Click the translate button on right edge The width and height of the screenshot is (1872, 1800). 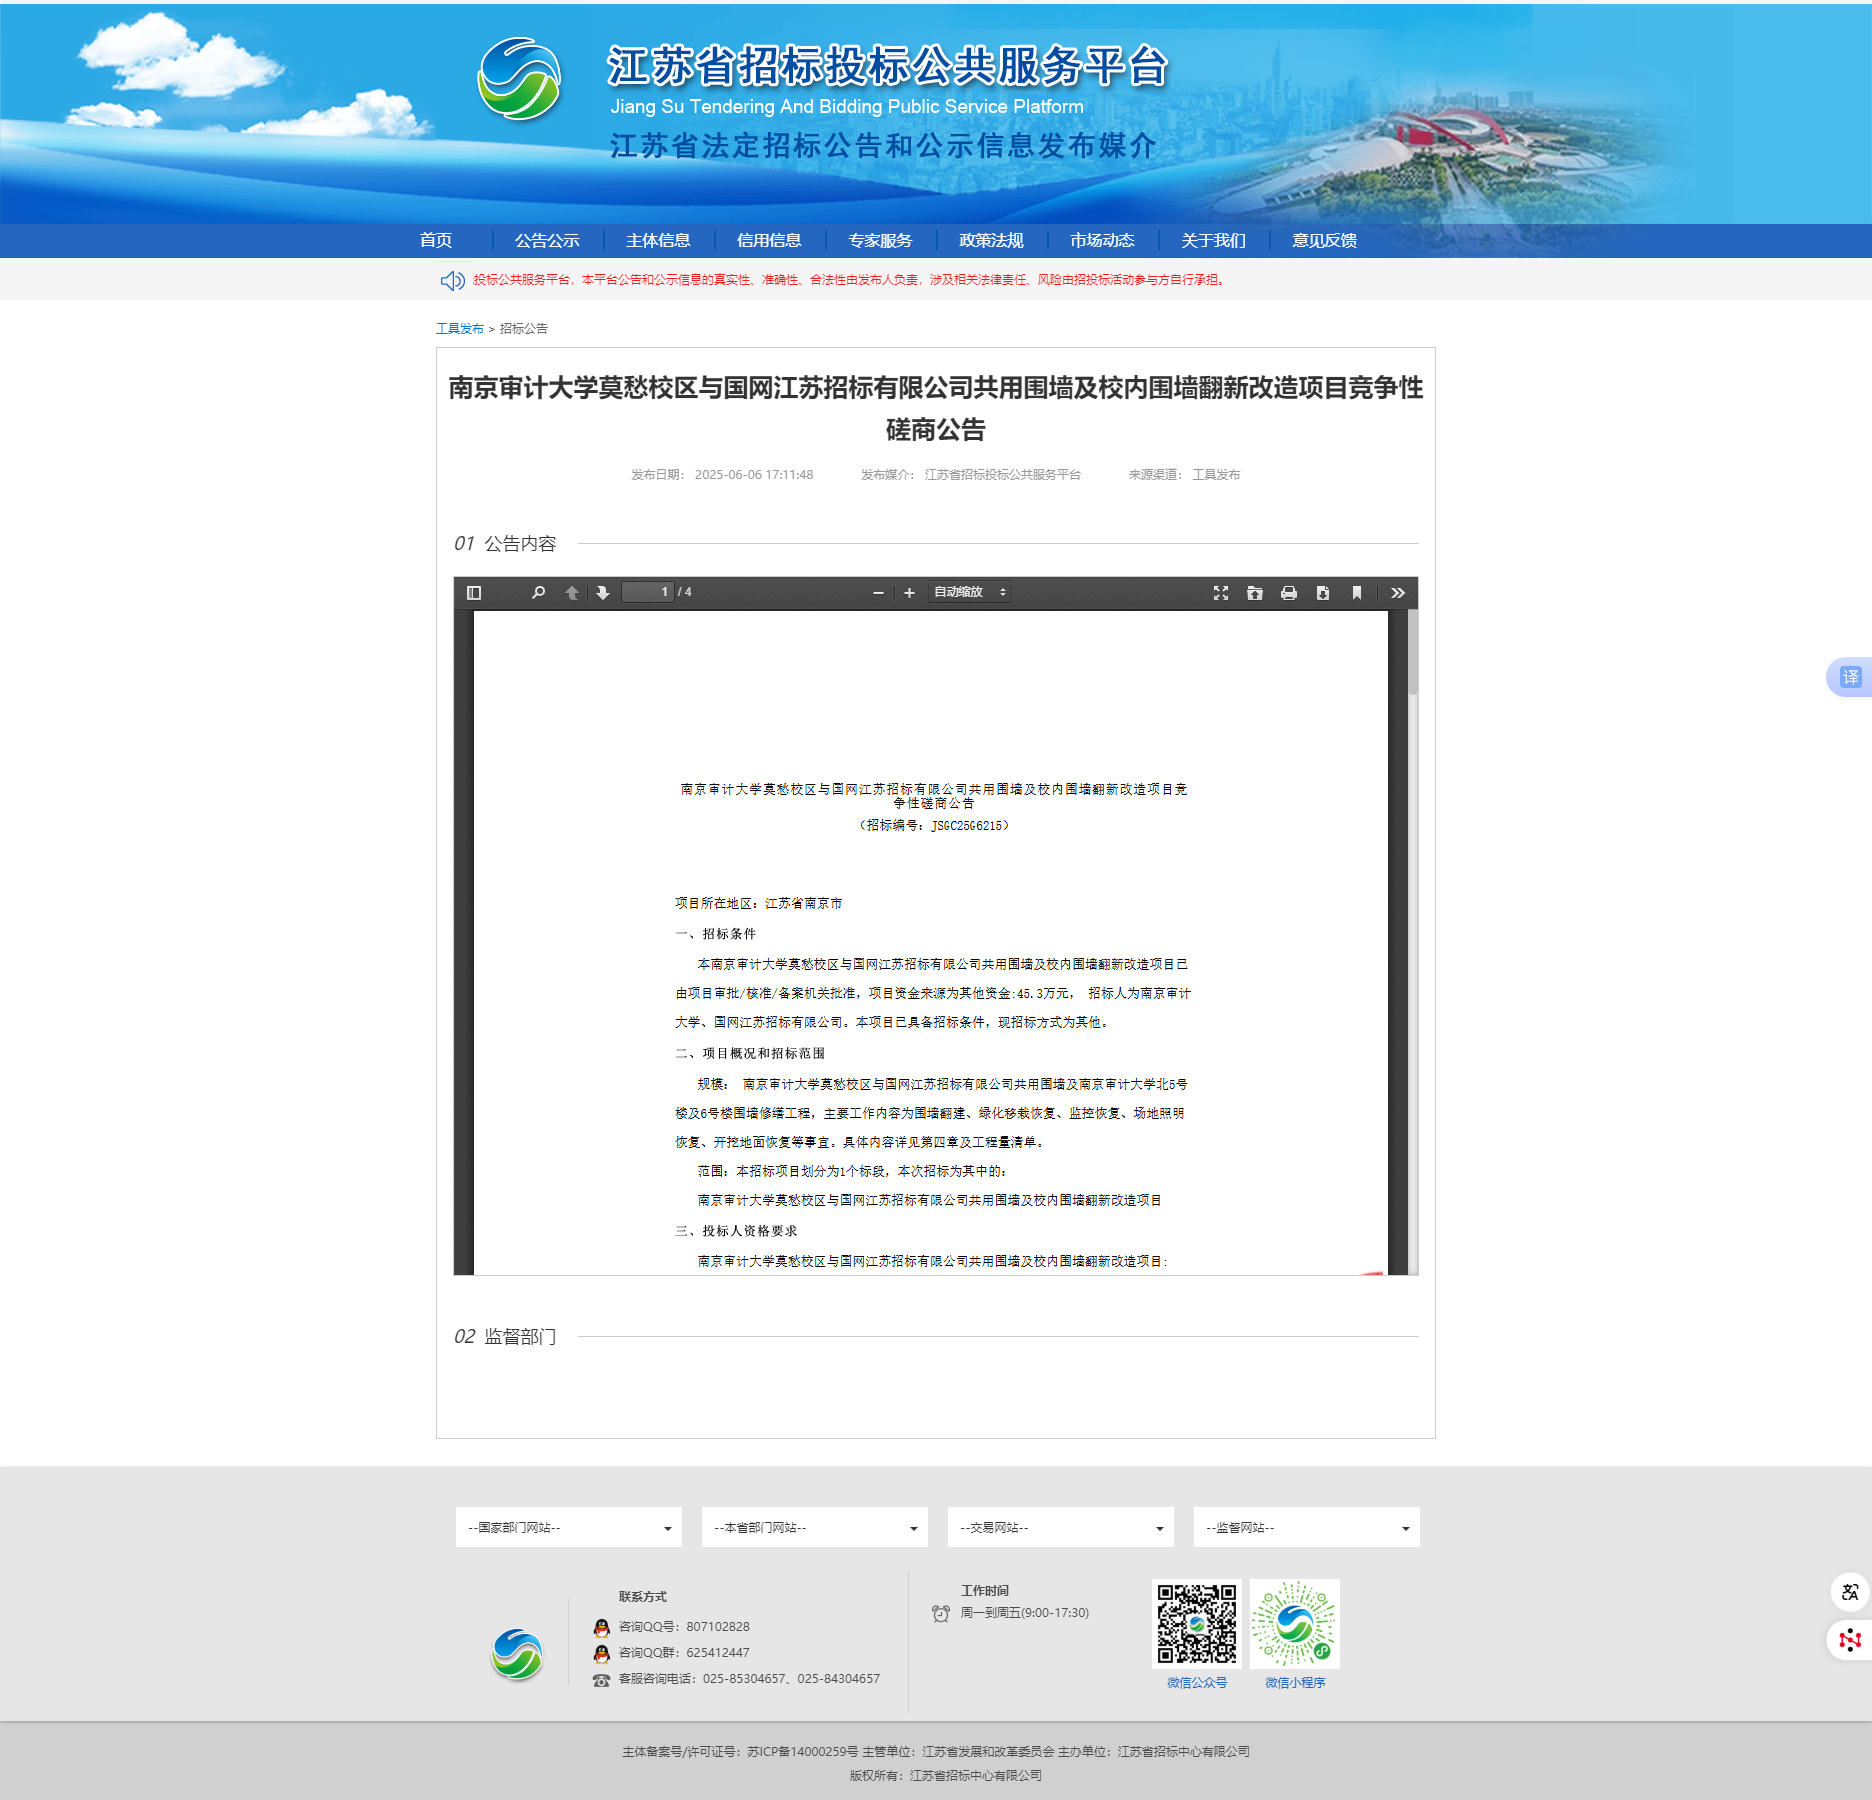[1850, 677]
